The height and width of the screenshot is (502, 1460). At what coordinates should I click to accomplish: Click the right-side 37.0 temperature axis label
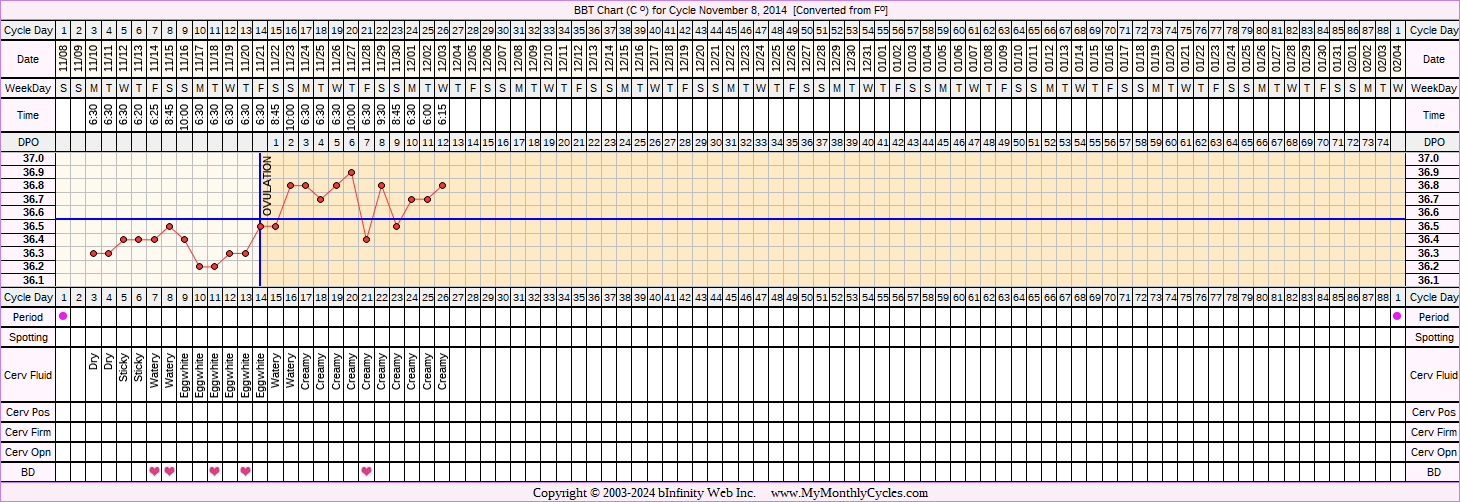coord(1429,159)
